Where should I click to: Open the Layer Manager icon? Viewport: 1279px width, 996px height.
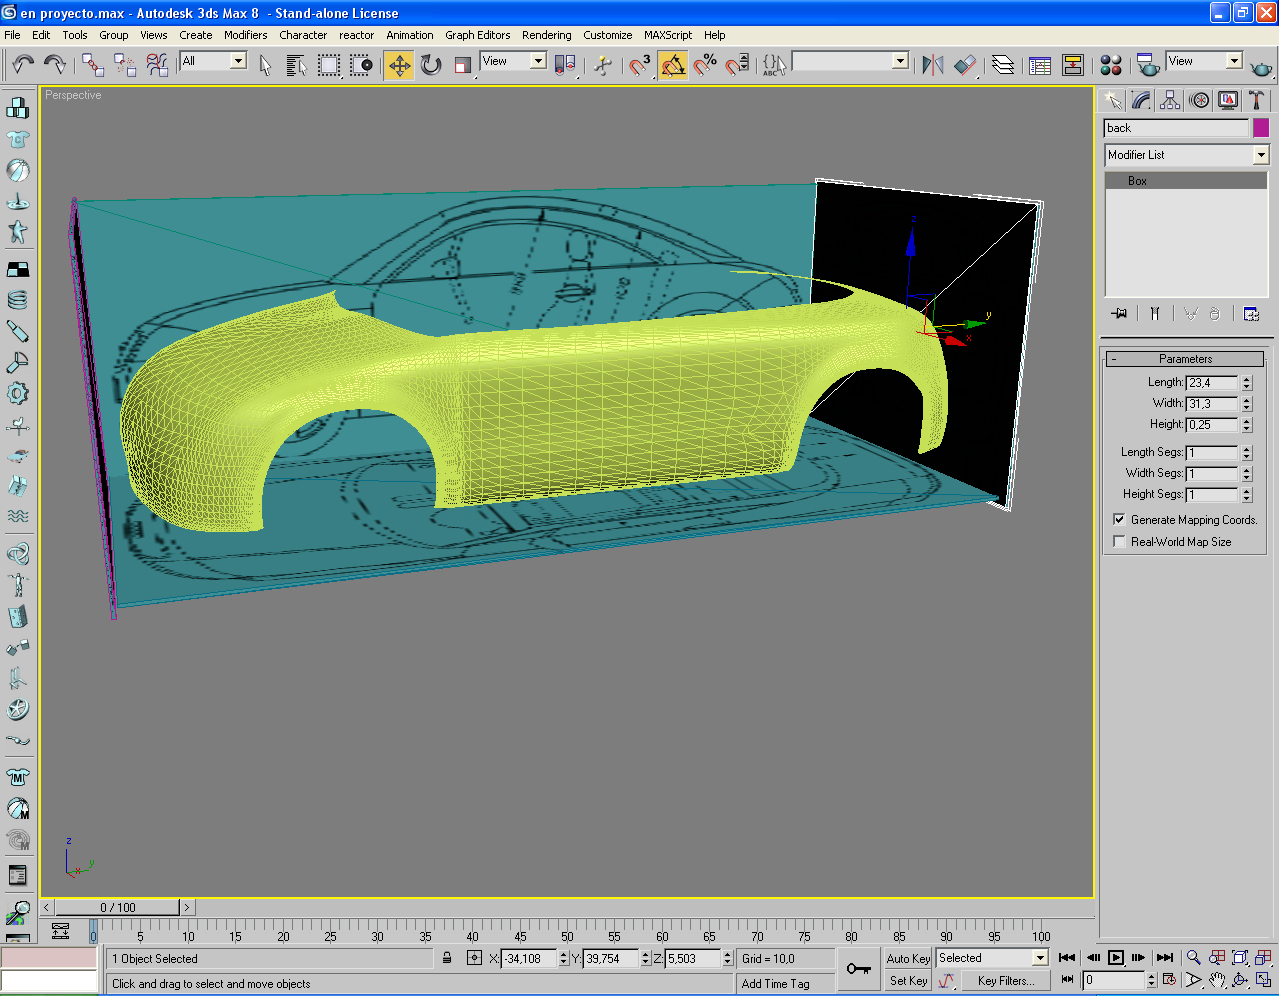[x=1003, y=65]
